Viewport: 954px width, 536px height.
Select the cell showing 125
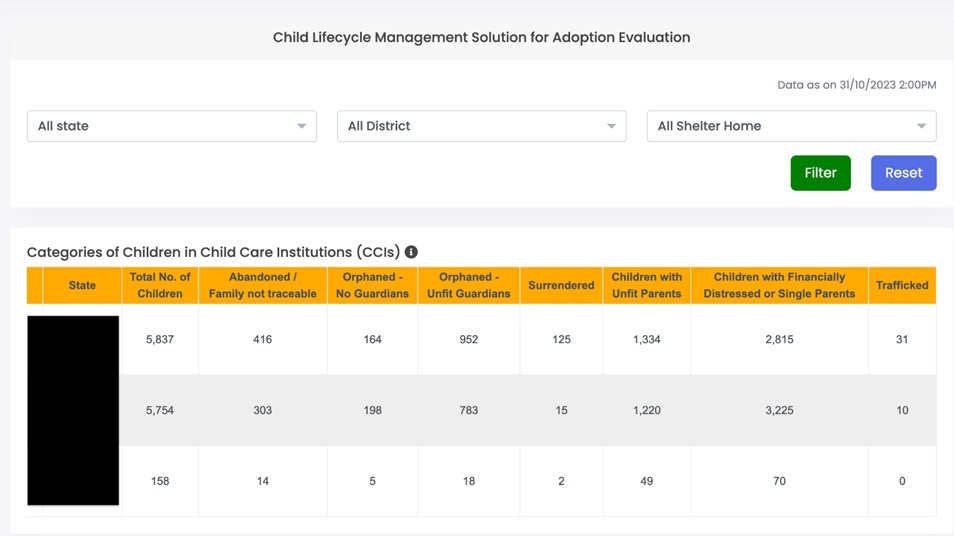561,339
